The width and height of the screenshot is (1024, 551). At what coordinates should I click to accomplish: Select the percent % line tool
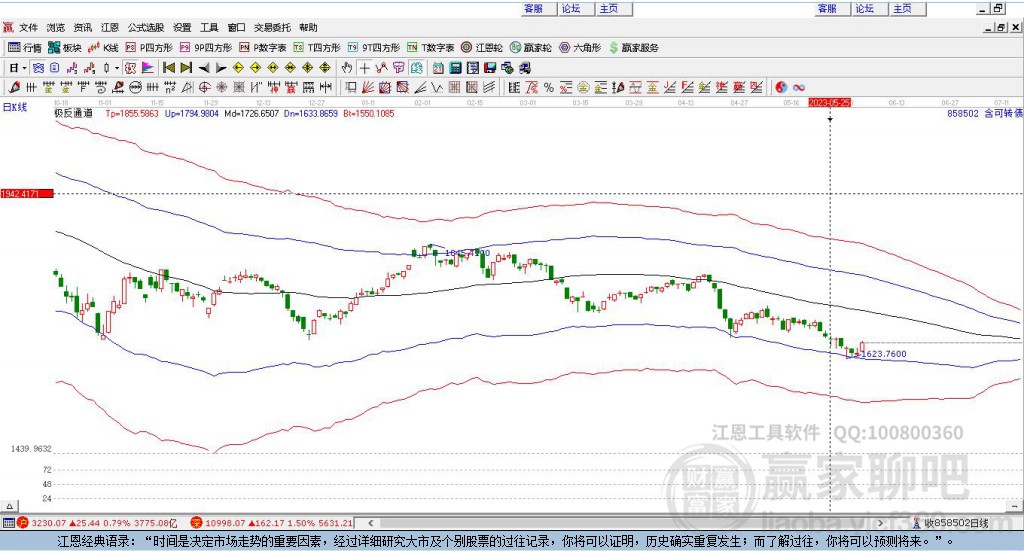[549, 87]
